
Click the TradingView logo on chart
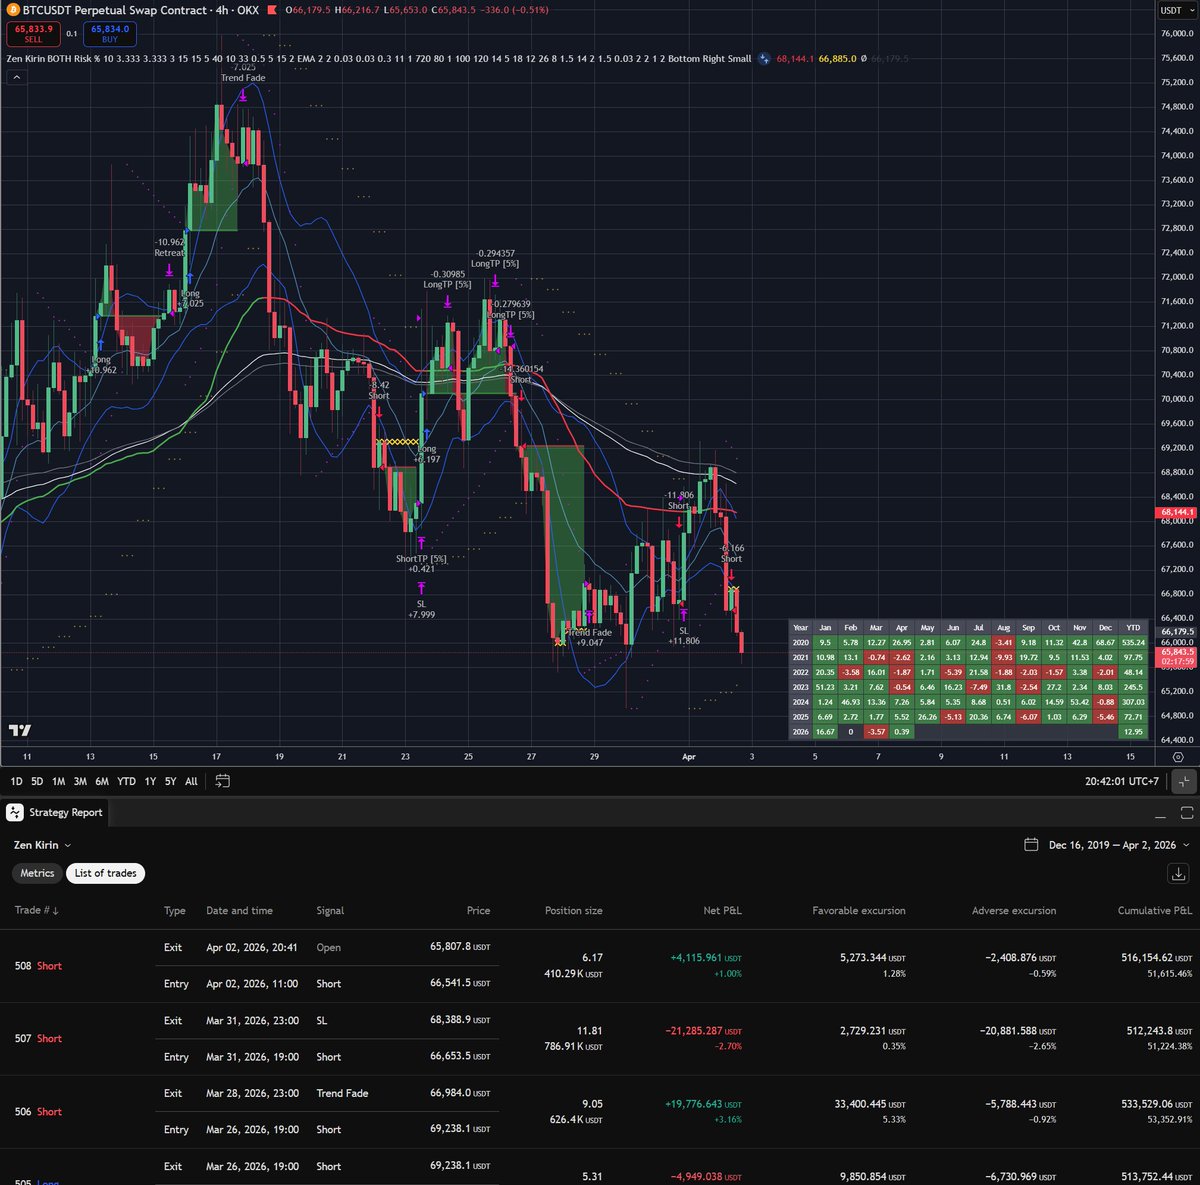(x=19, y=731)
